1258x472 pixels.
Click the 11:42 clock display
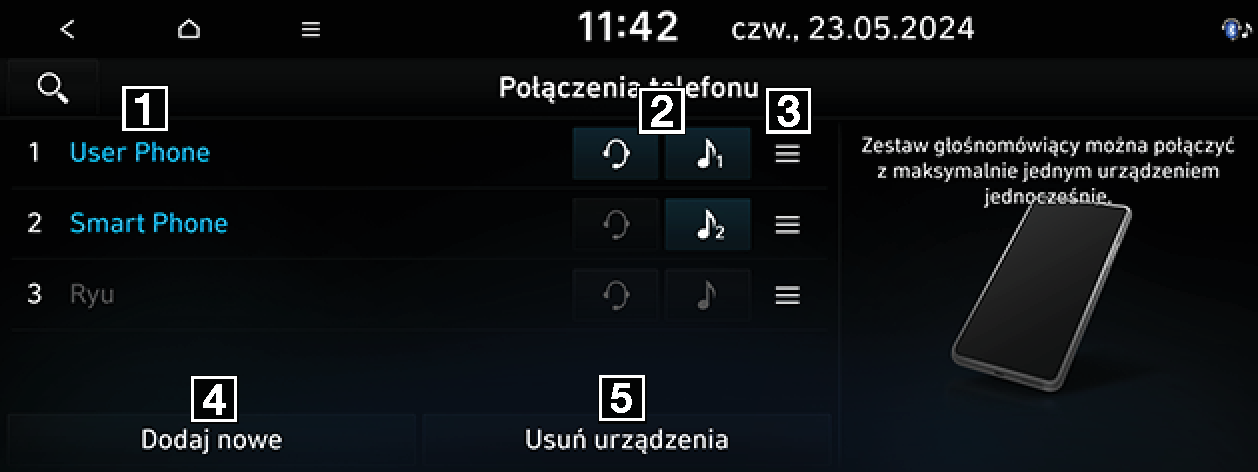click(x=628, y=28)
